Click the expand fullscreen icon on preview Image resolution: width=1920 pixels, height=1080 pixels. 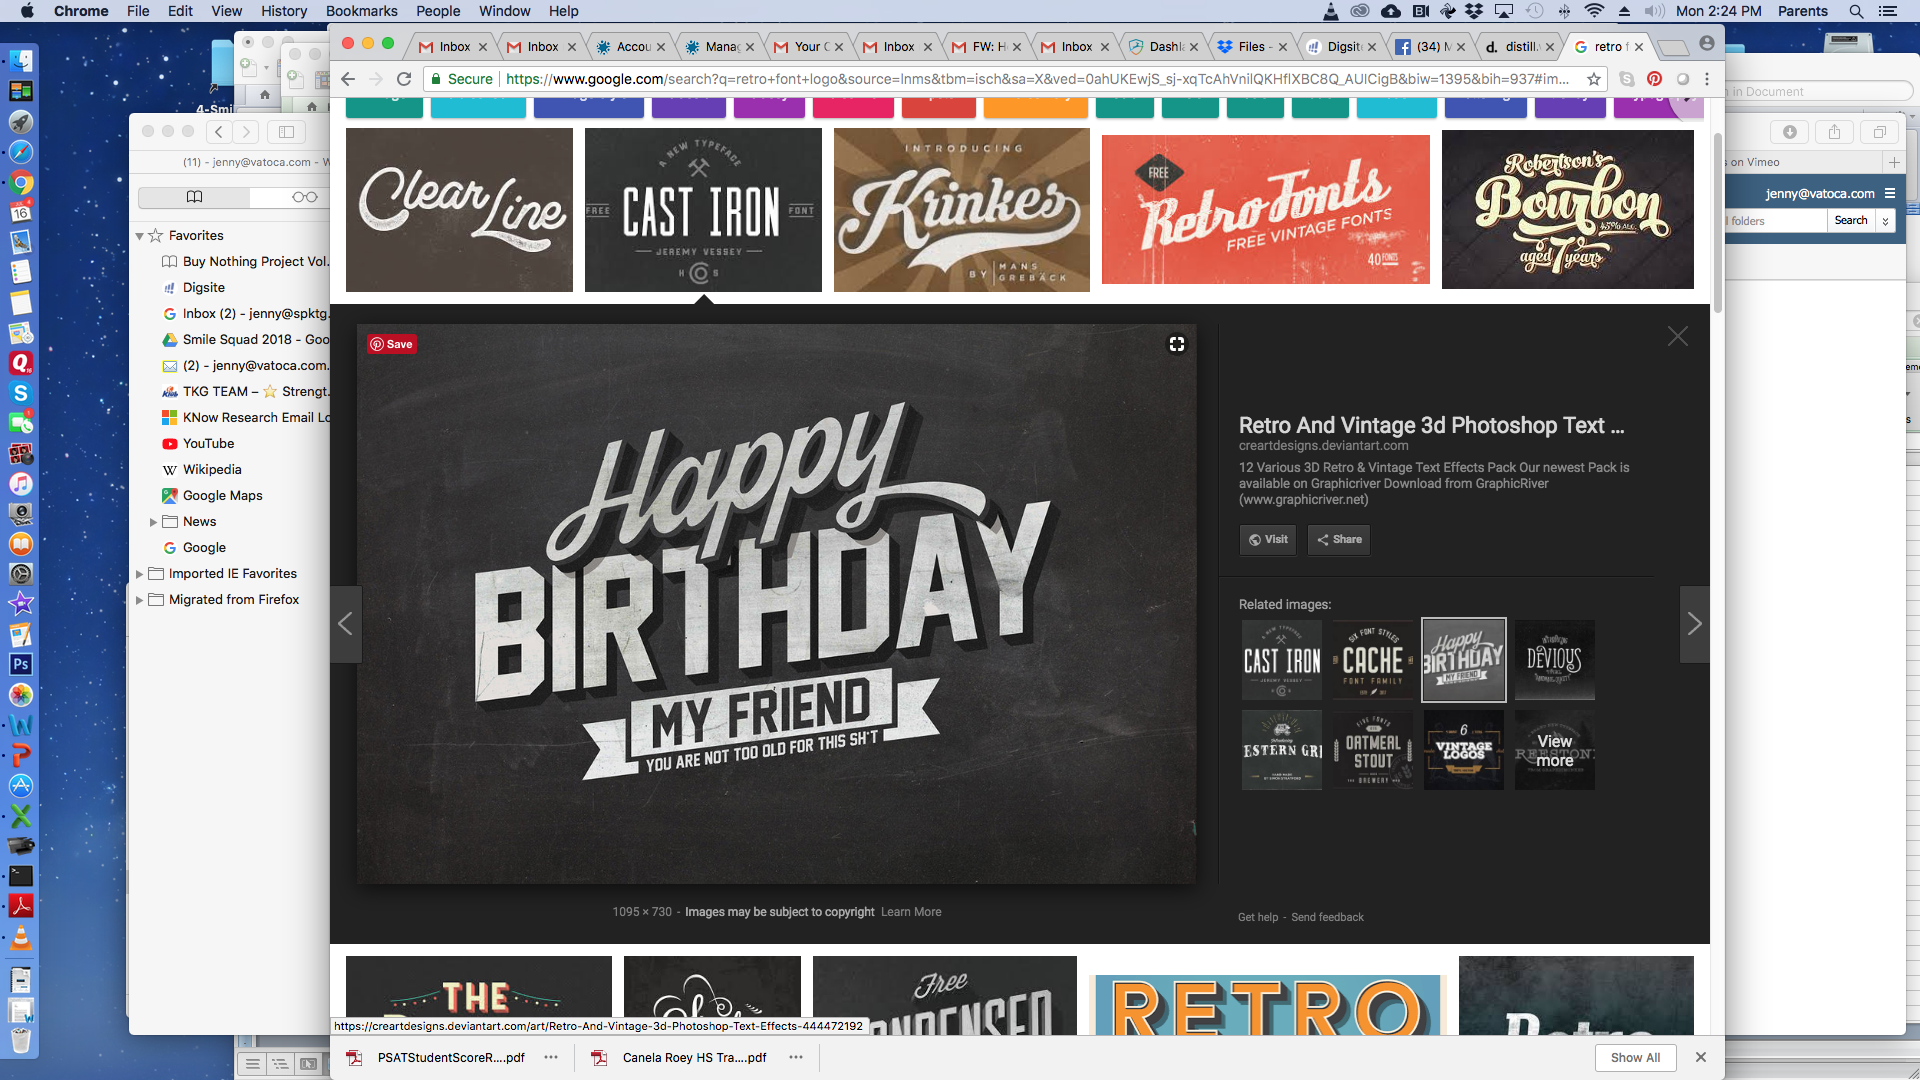click(1177, 344)
